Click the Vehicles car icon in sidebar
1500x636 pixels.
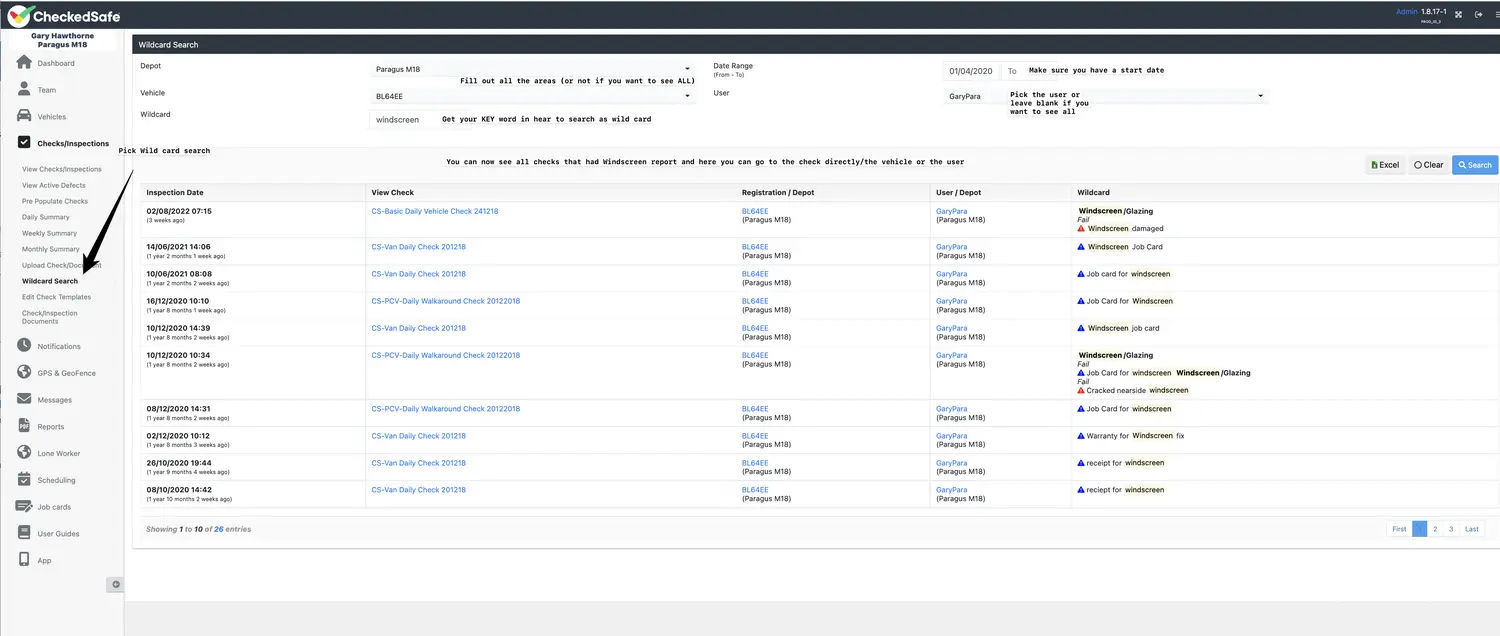click(24, 117)
